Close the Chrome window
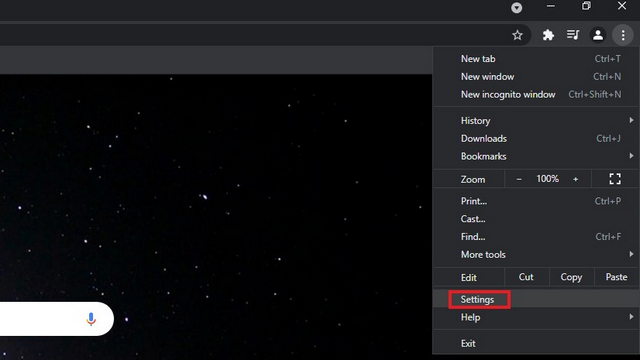 coord(622,6)
